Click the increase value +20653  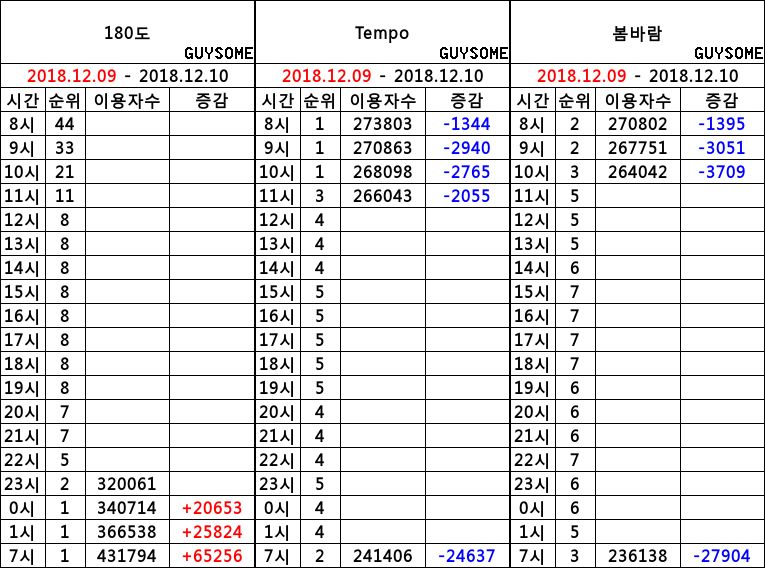coord(212,508)
